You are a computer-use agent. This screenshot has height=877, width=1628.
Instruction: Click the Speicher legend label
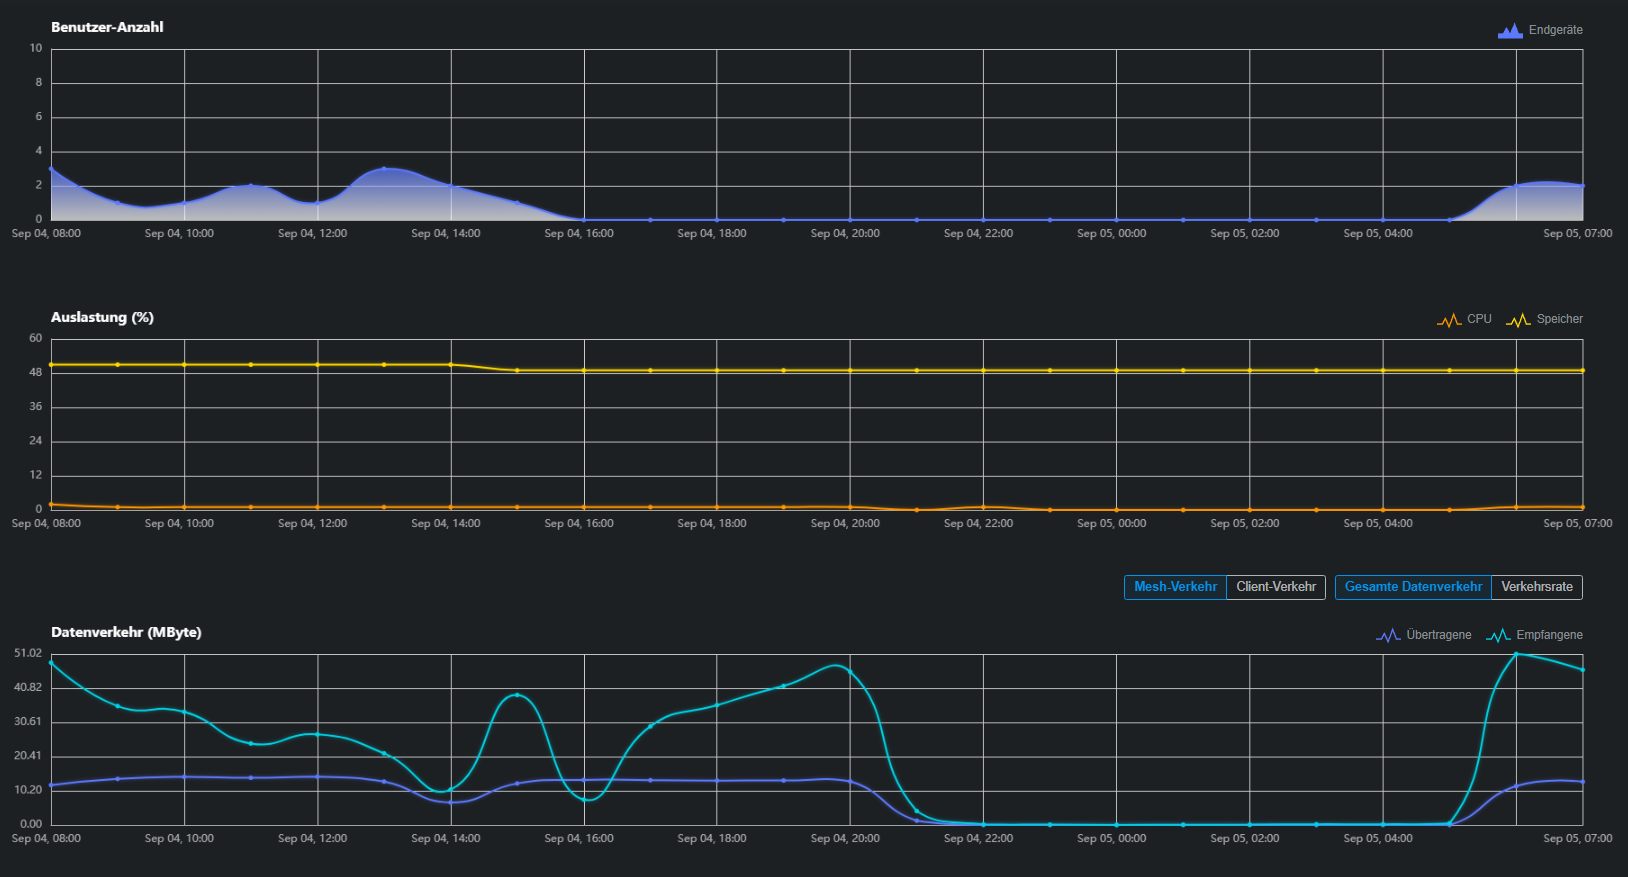[x=1560, y=319]
